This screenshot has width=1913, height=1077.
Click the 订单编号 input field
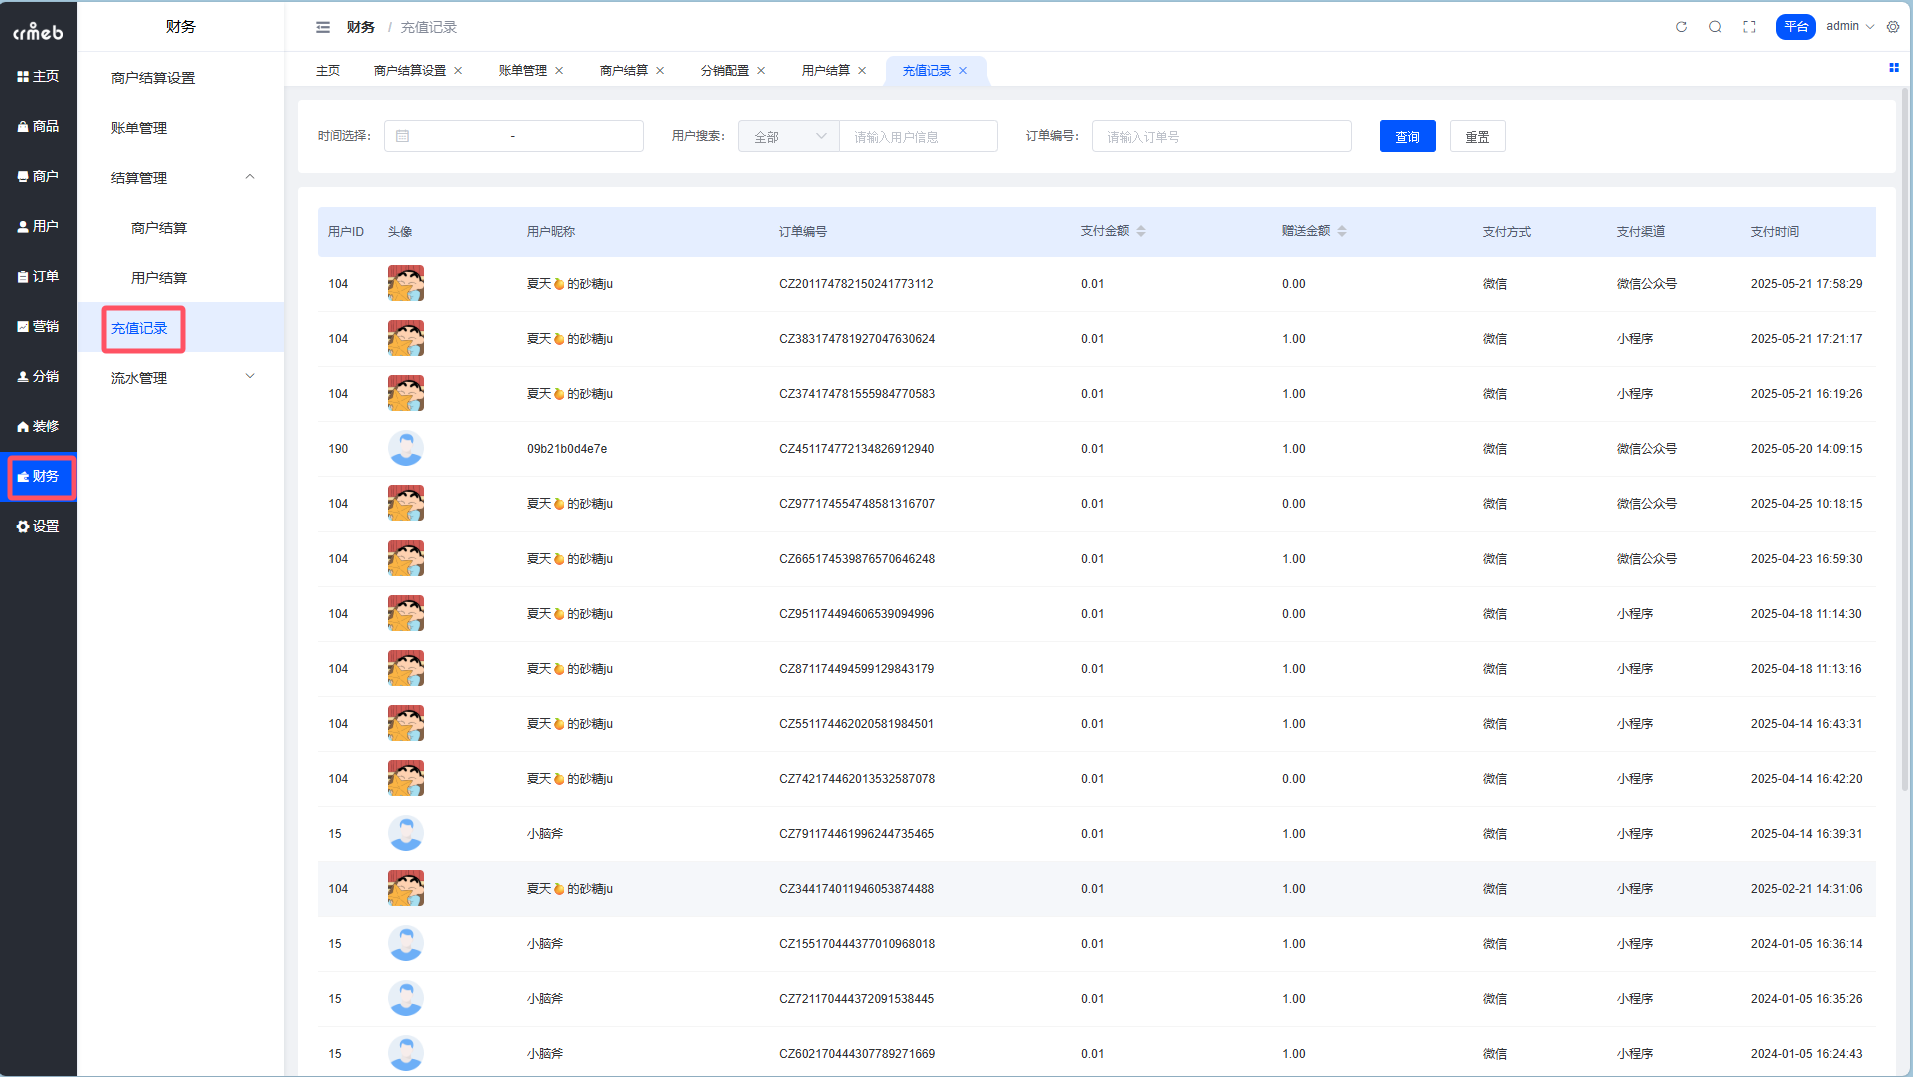tap(1221, 137)
